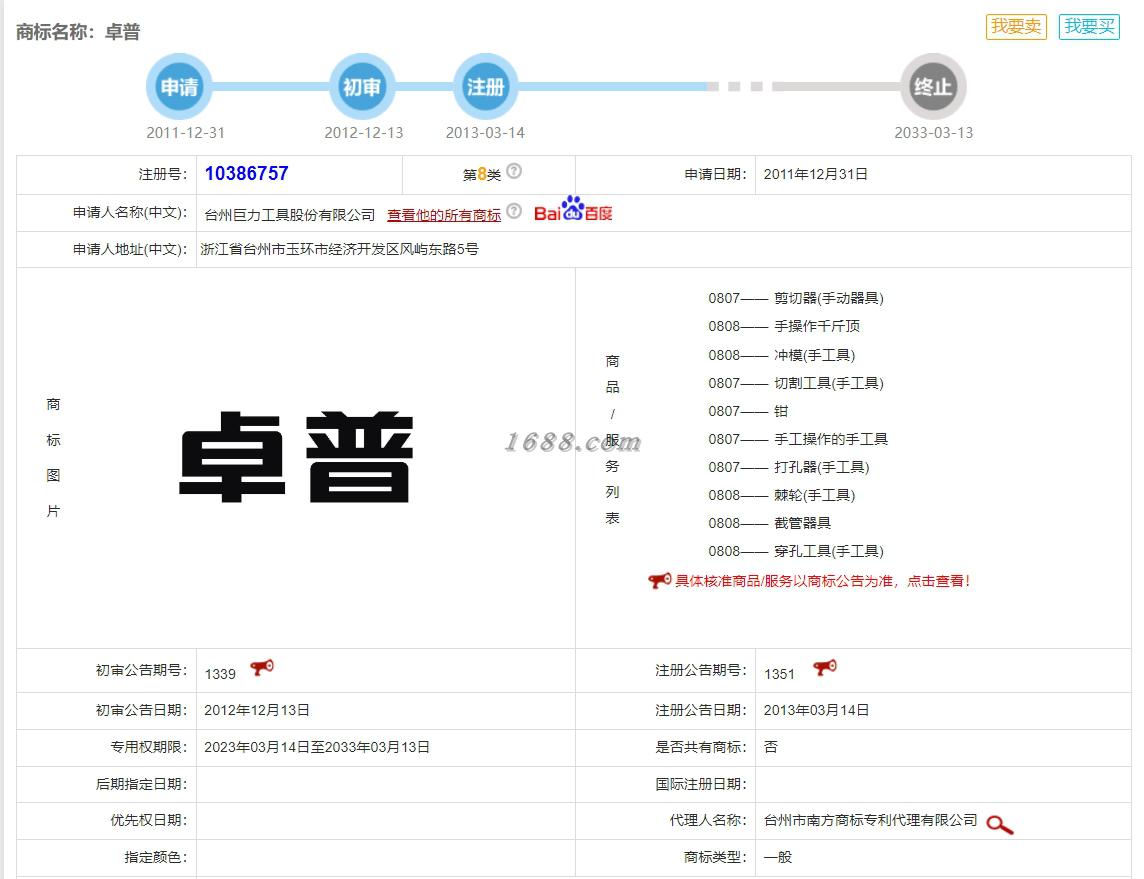The image size is (1144, 879).
Task: Open 查看他的所有商标 link
Action: (x=444, y=214)
